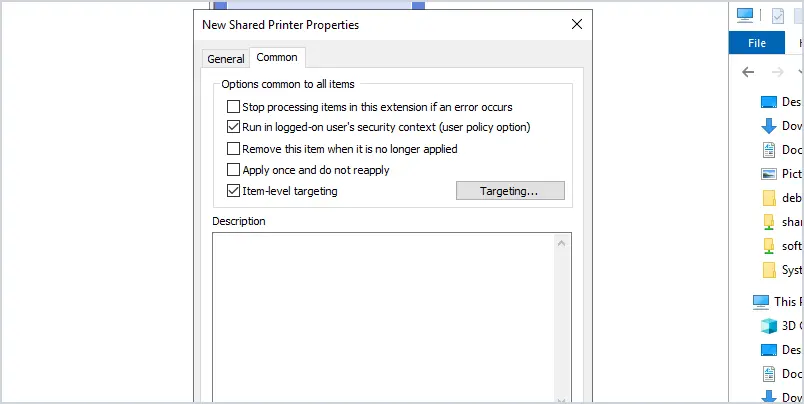Image resolution: width=804 pixels, height=404 pixels.
Task: Select the Documents icon in Quick access
Action: click(769, 150)
